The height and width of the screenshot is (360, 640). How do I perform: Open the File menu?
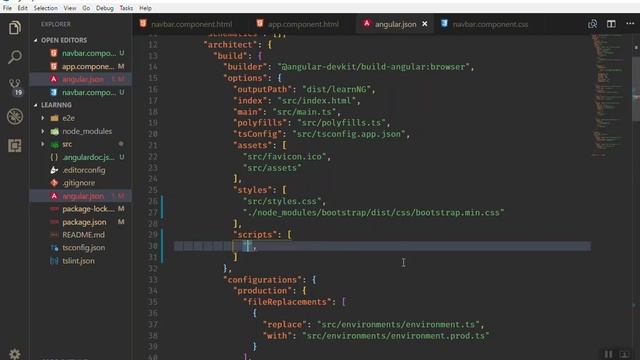pos(7,8)
